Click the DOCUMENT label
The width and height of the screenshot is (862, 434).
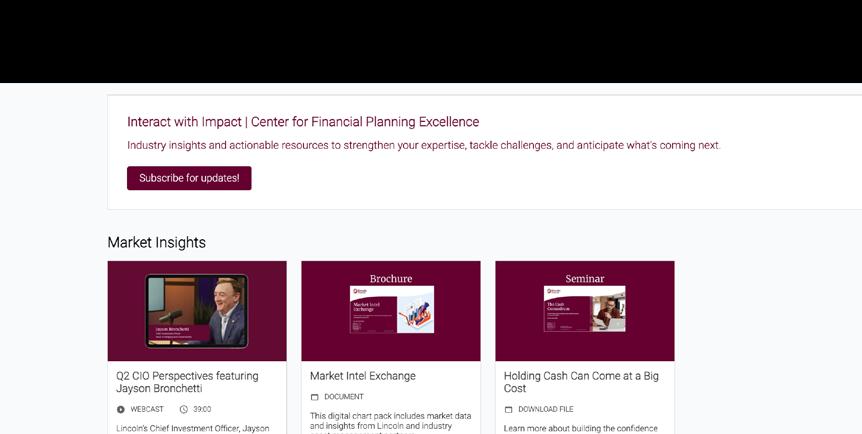point(344,397)
